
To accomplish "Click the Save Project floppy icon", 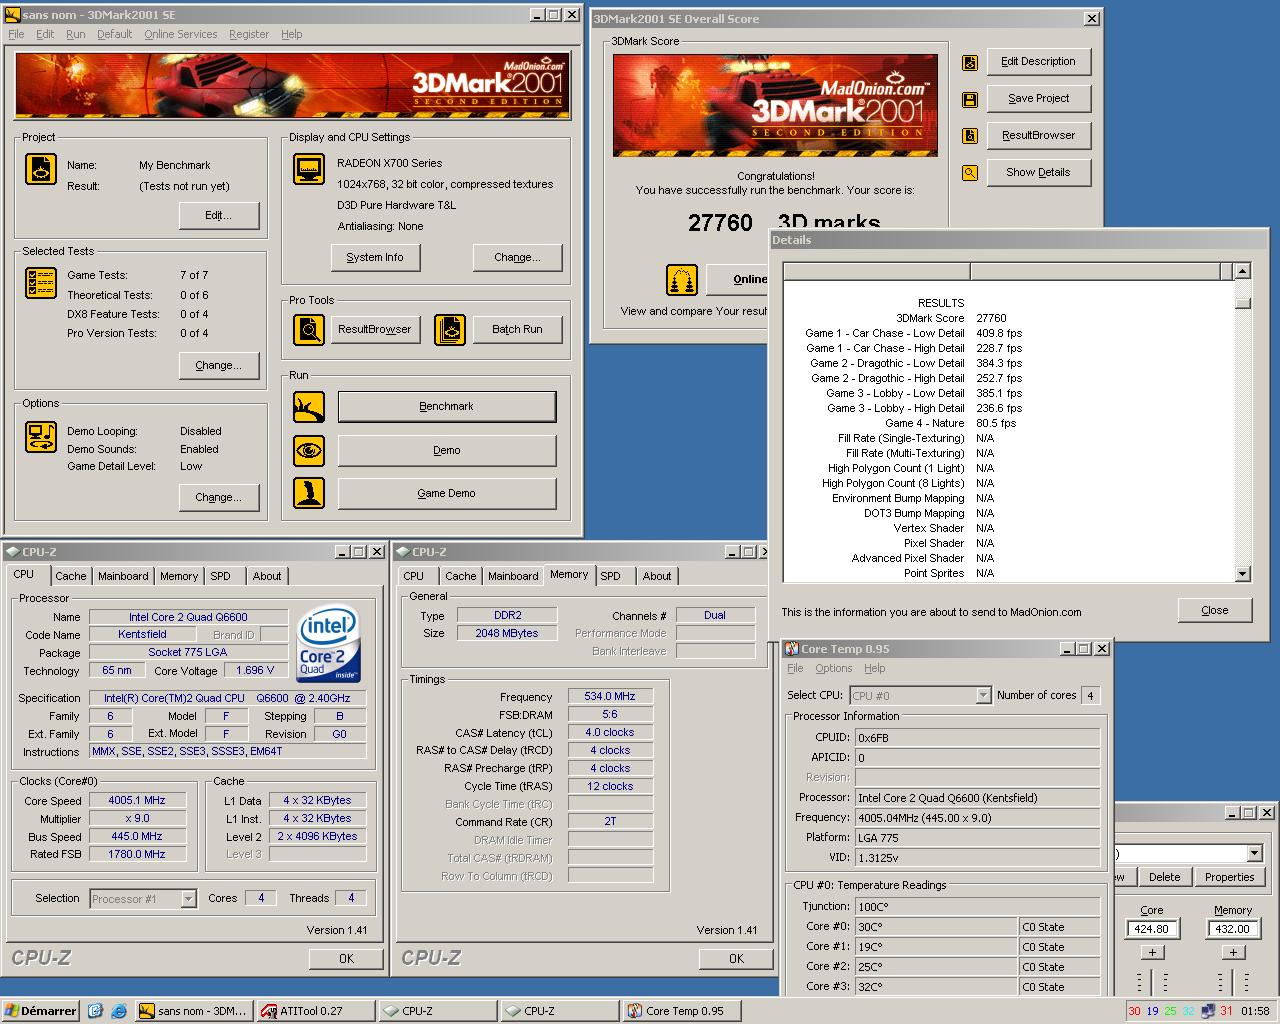I will click(970, 99).
